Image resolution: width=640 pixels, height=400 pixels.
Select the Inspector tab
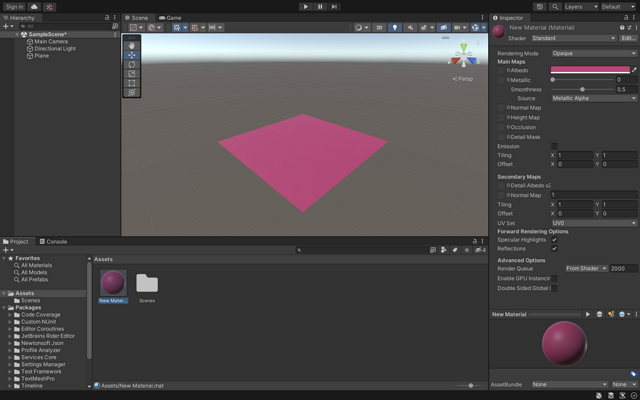pos(508,18)
